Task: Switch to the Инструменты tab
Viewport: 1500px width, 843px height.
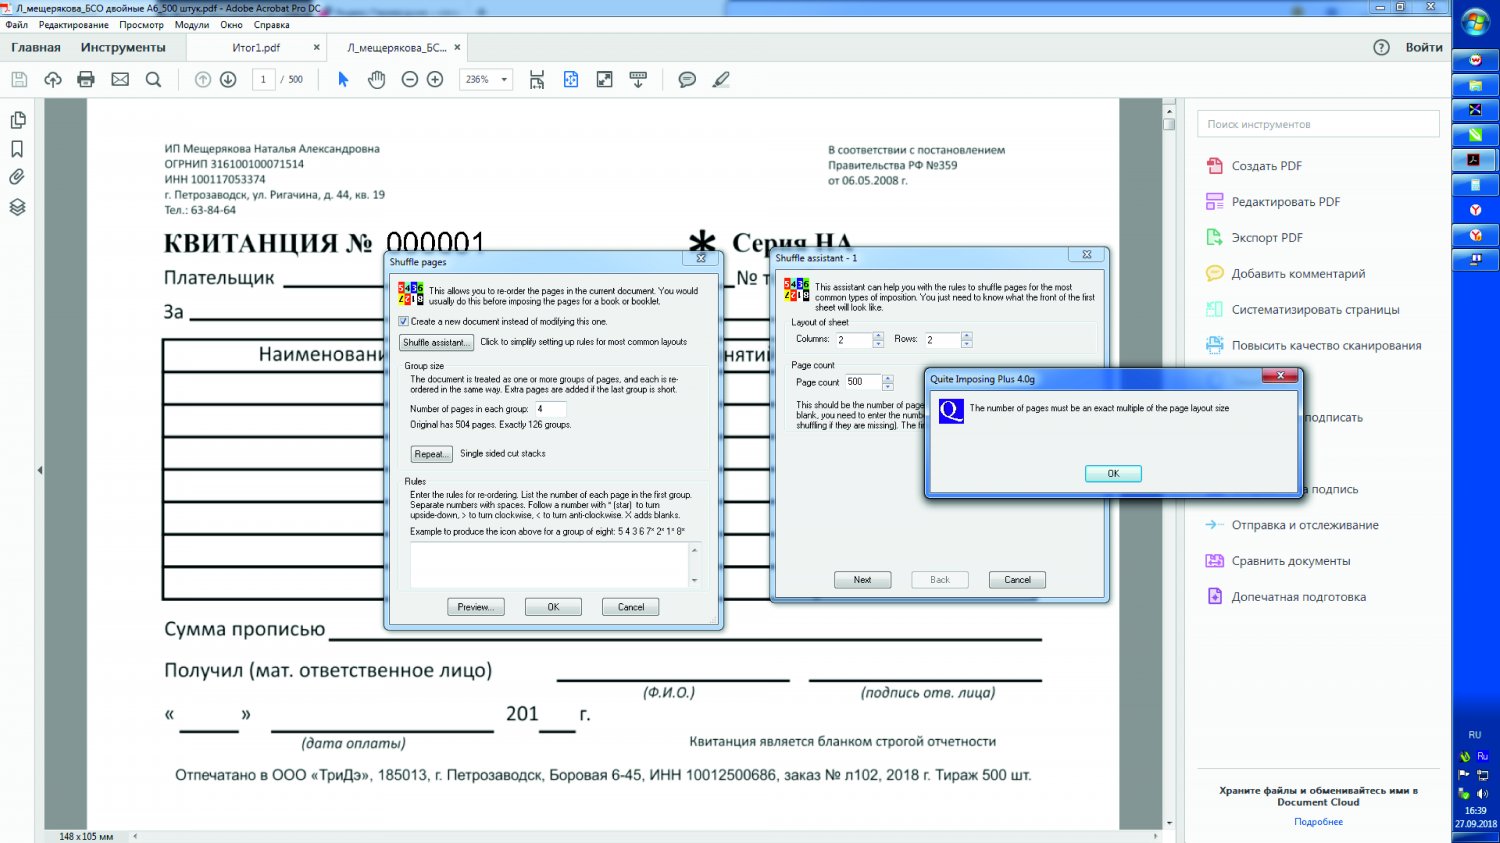Action: [123, 47]
